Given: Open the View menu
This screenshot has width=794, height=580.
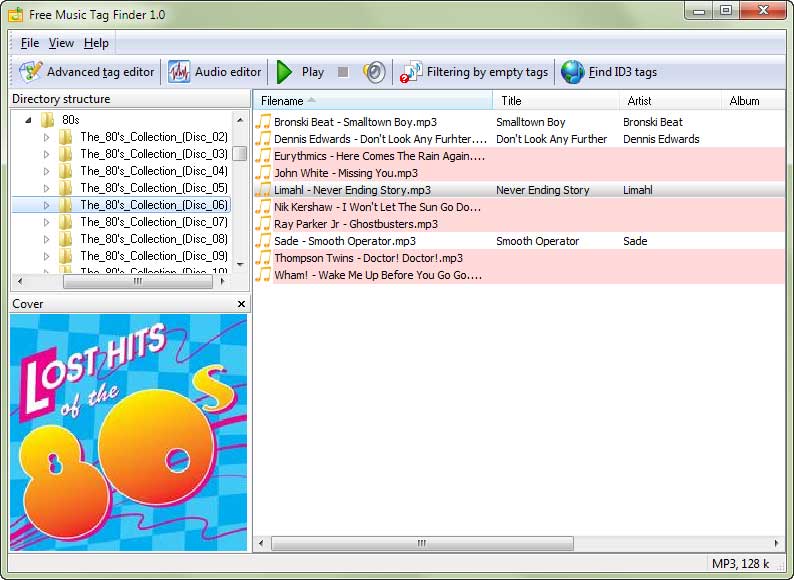Looking at the screenshot, I should click(61, 43).
